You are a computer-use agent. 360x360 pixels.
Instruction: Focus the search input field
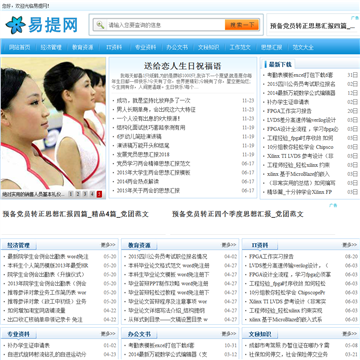[x=165, y=25]
